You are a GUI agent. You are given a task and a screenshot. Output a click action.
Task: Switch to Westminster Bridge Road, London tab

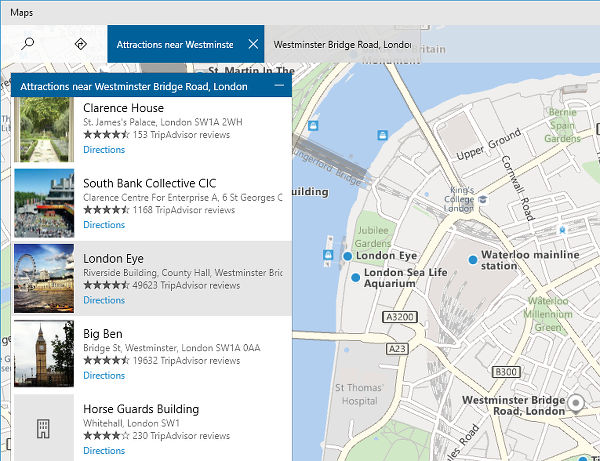pos(342,44)
